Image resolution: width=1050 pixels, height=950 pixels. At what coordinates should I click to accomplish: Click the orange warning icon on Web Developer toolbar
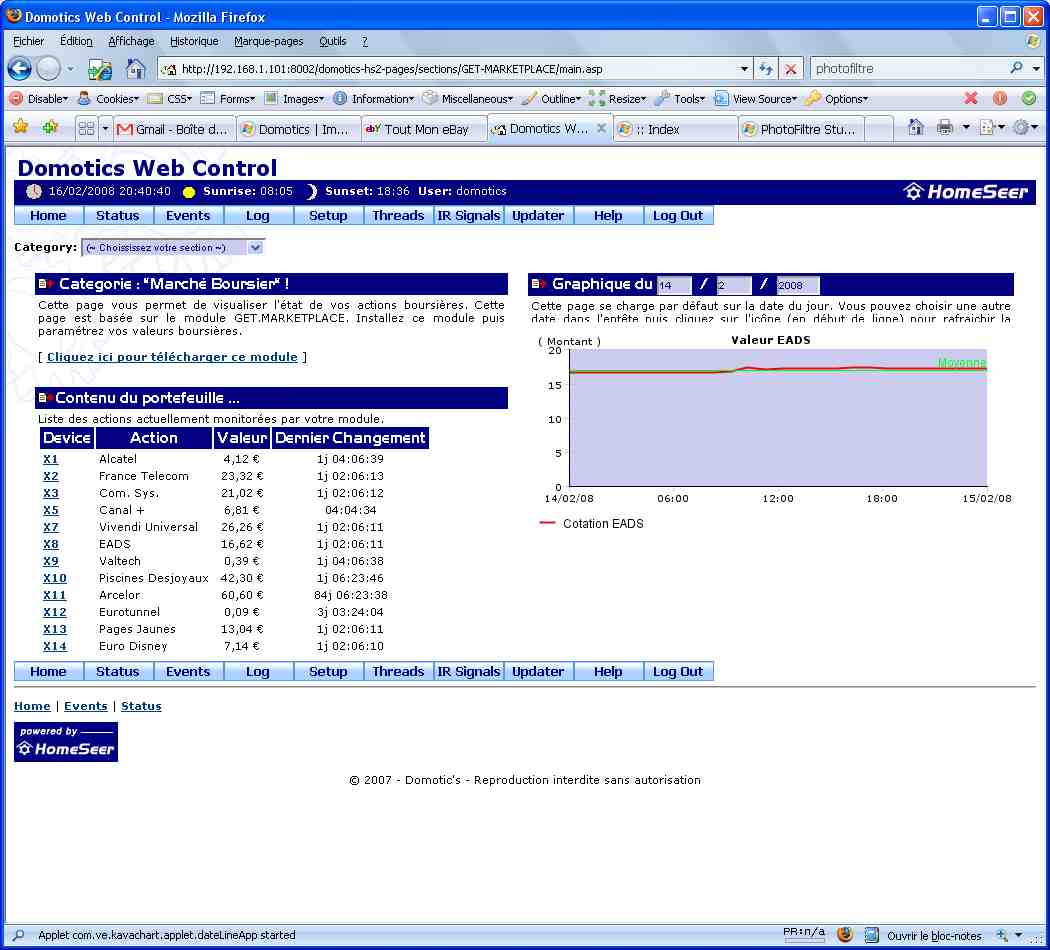[x=1000, y=98]
